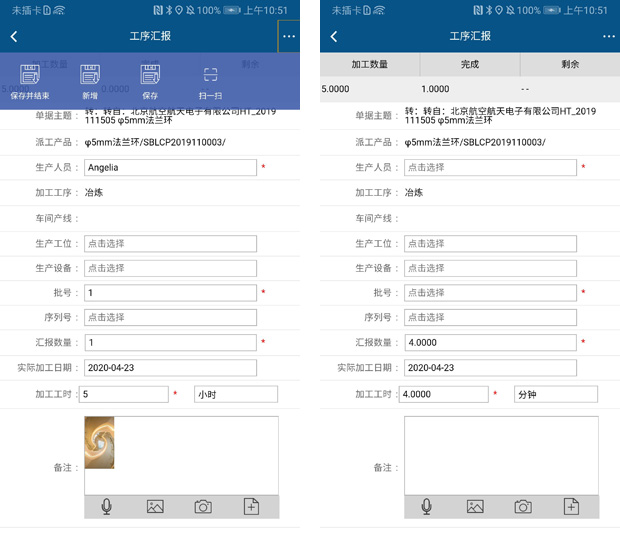Select the 完成 column tab
Screen dimensions: 620x533
[469, 64]
